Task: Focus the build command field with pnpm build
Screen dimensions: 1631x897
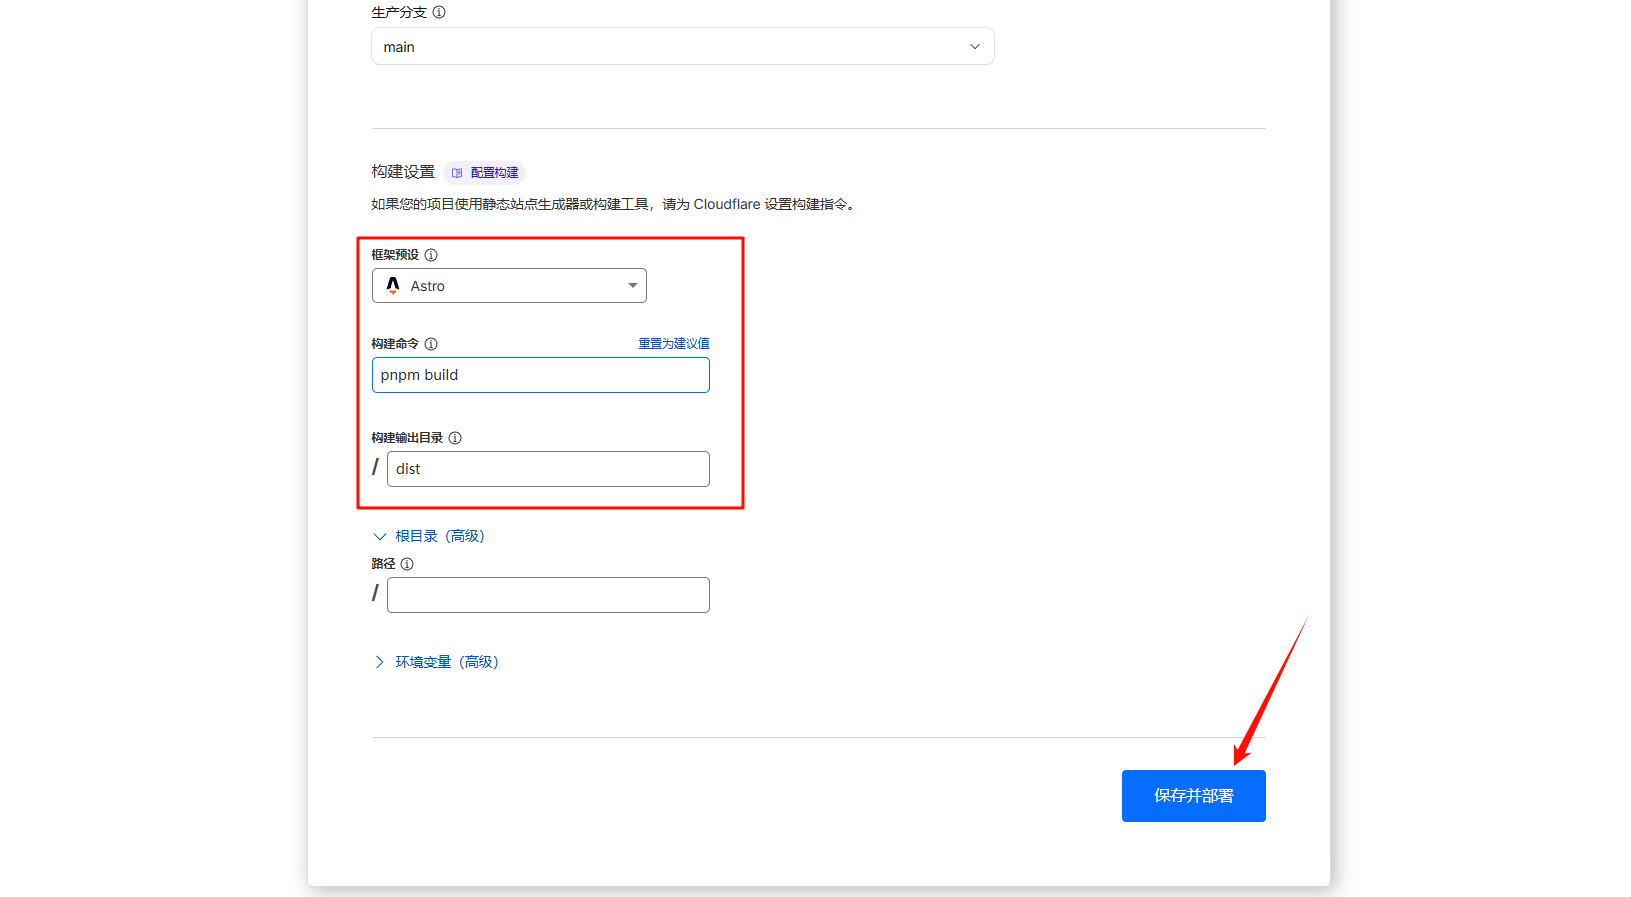Action: 540,375
